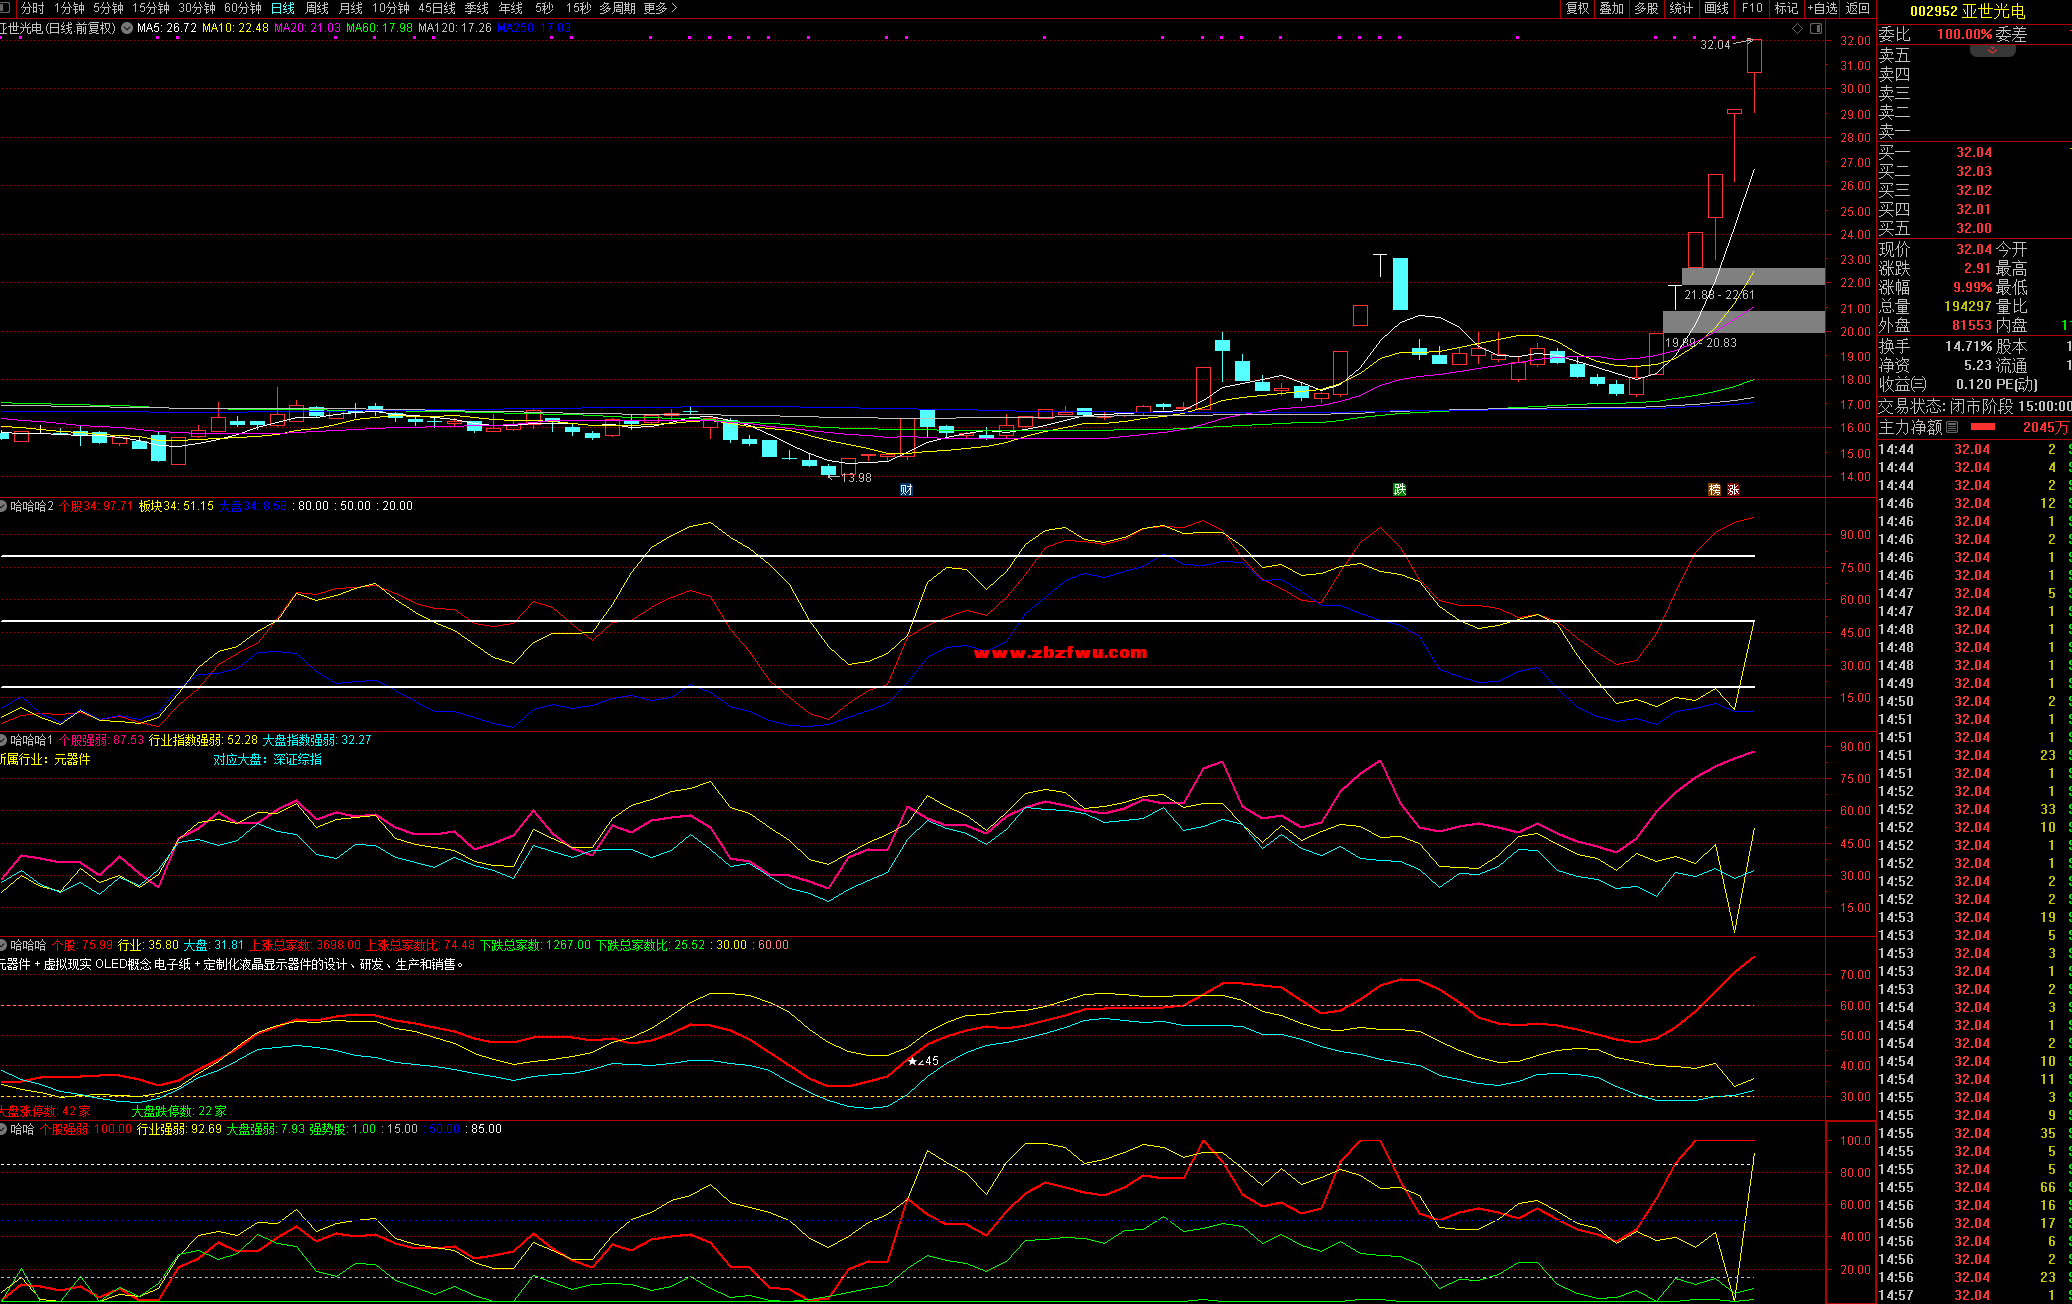Open settings icon of 哈哈哈1 indicator panel
The width and height of the screenshot is (2072, 1304).
pos(4,740)
